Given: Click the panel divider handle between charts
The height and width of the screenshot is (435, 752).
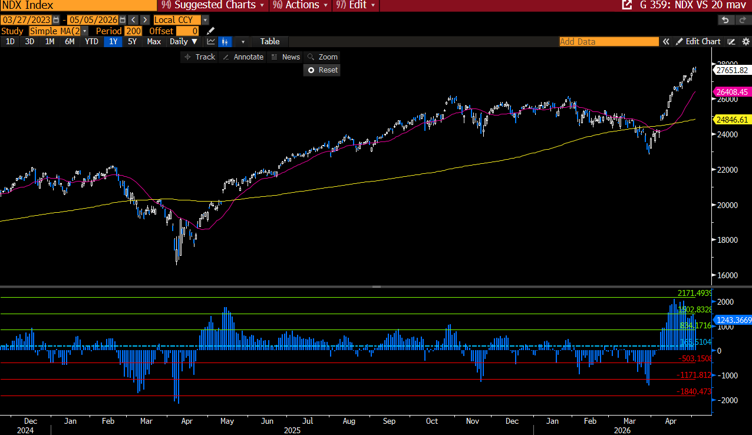Looking at the screenshot, I should 376,287.
